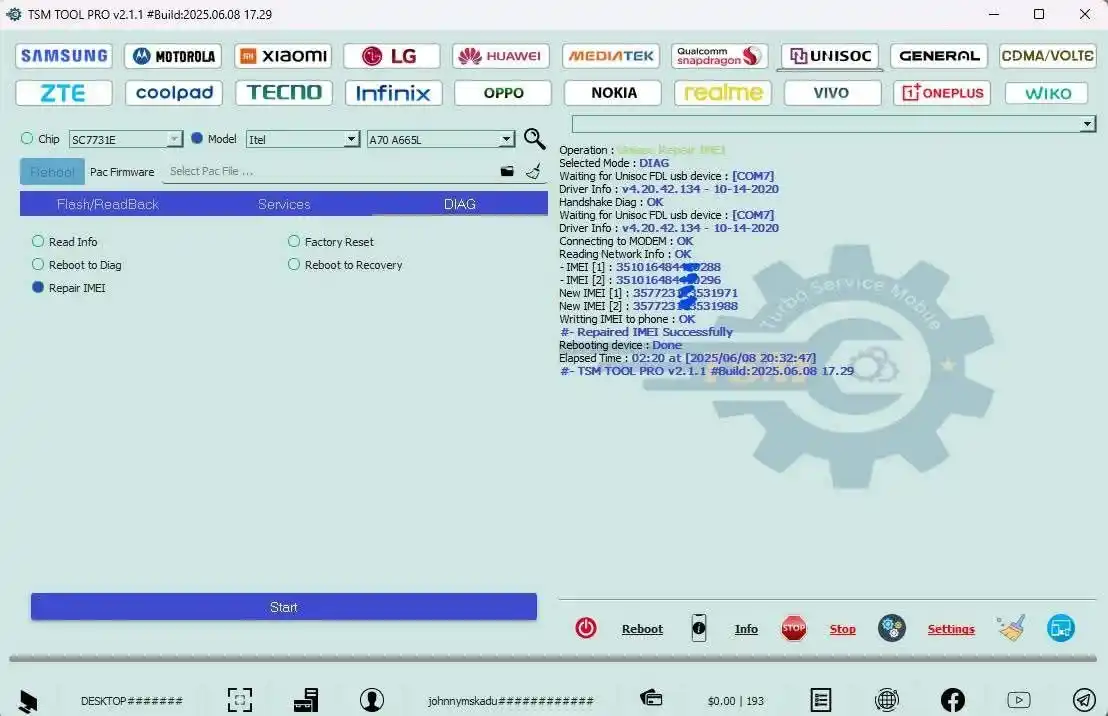This screenshot has width=1108, height=716.
Task: Click the Reboot link
Action: [642, 629]
